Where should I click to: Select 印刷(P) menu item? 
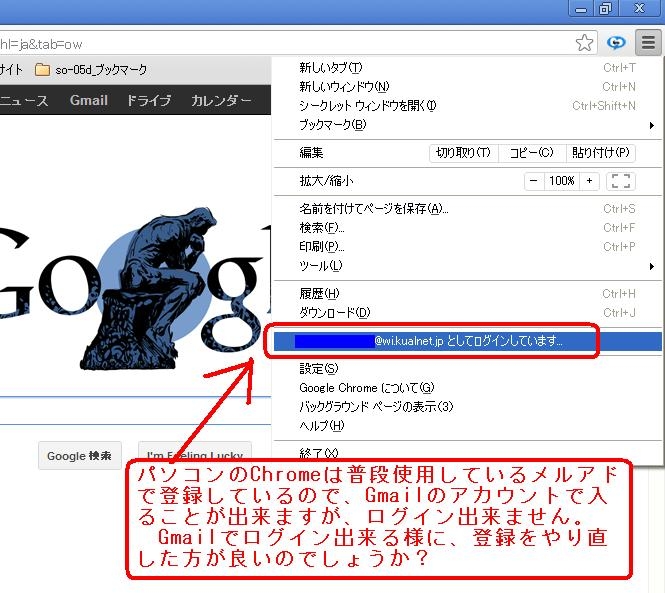pos(467,247)
